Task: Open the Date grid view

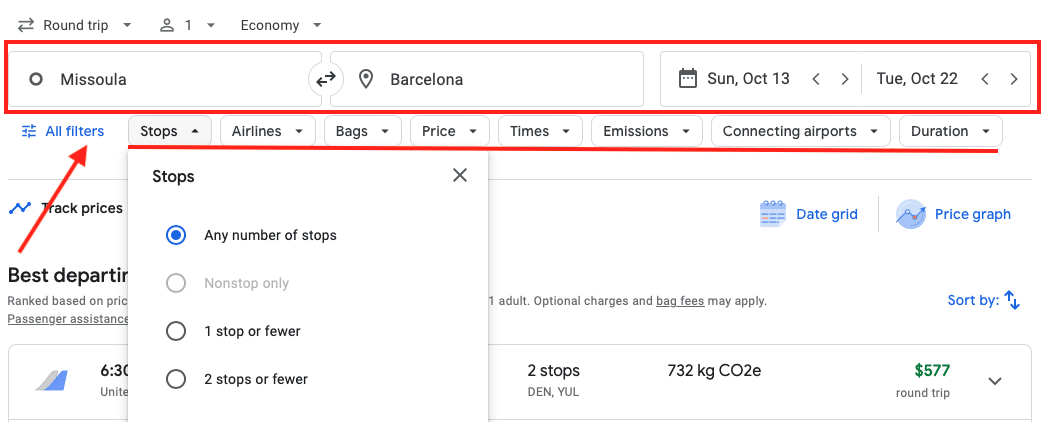Action: click(x=809, y=214)
